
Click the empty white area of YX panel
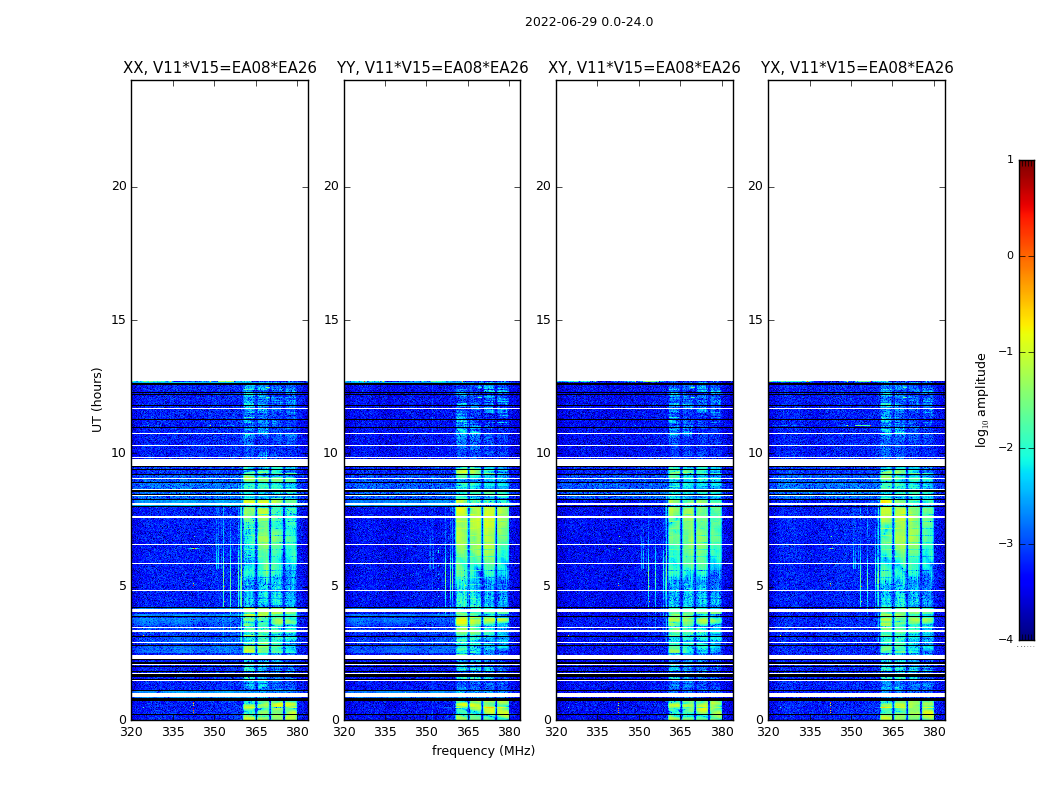coord(856,230)
